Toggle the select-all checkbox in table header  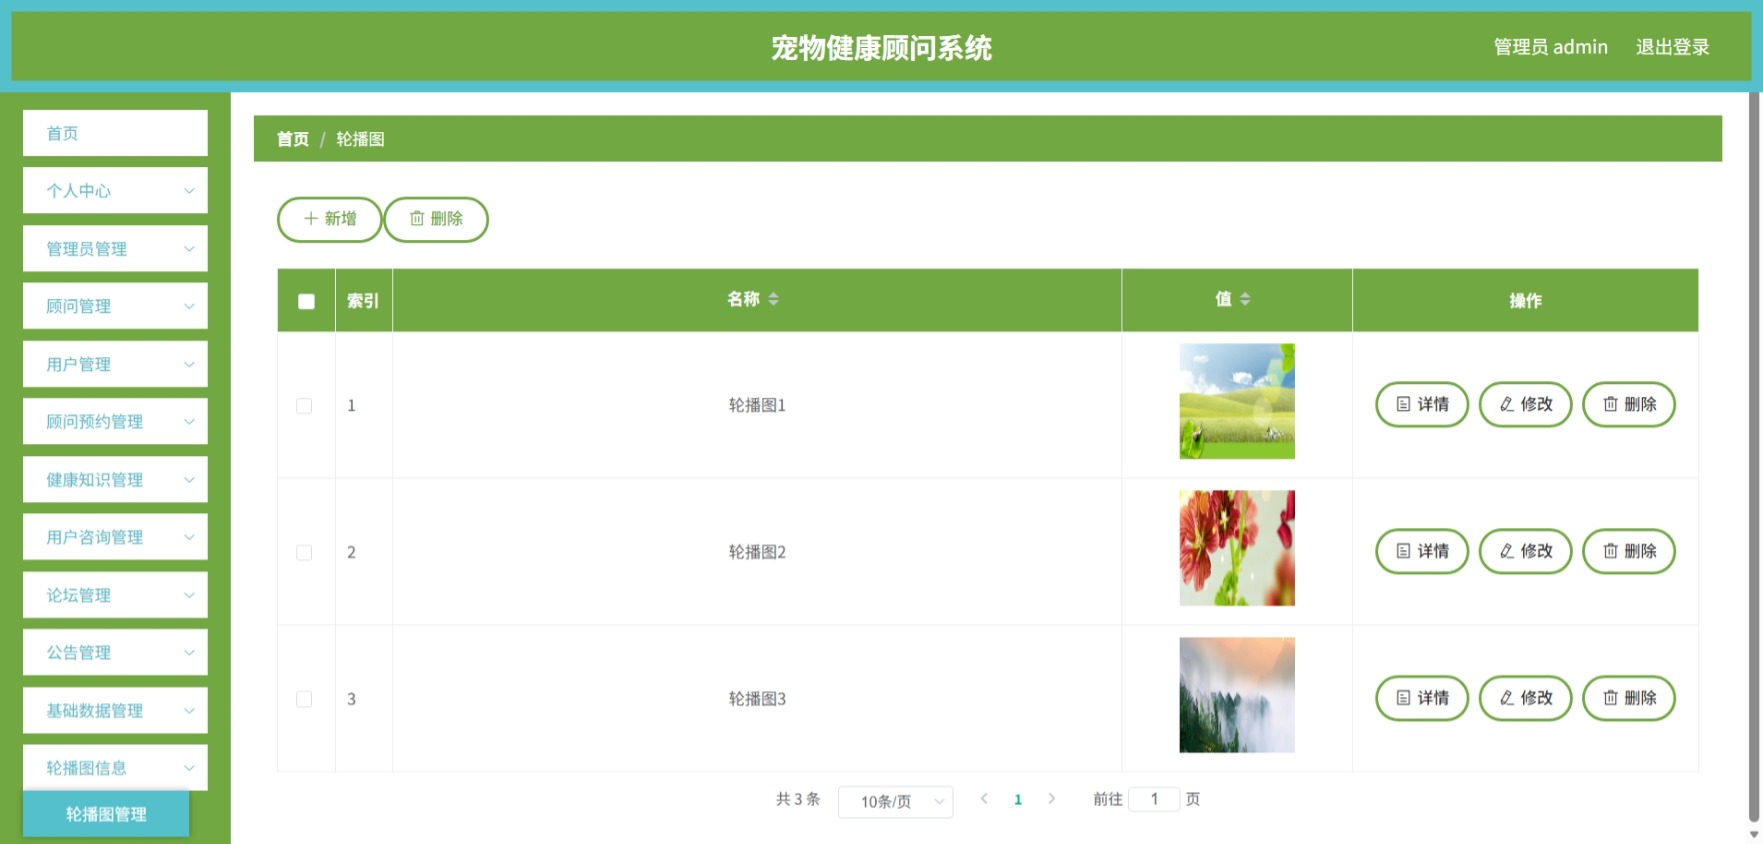pyautogui.click(x=306, y=301)
